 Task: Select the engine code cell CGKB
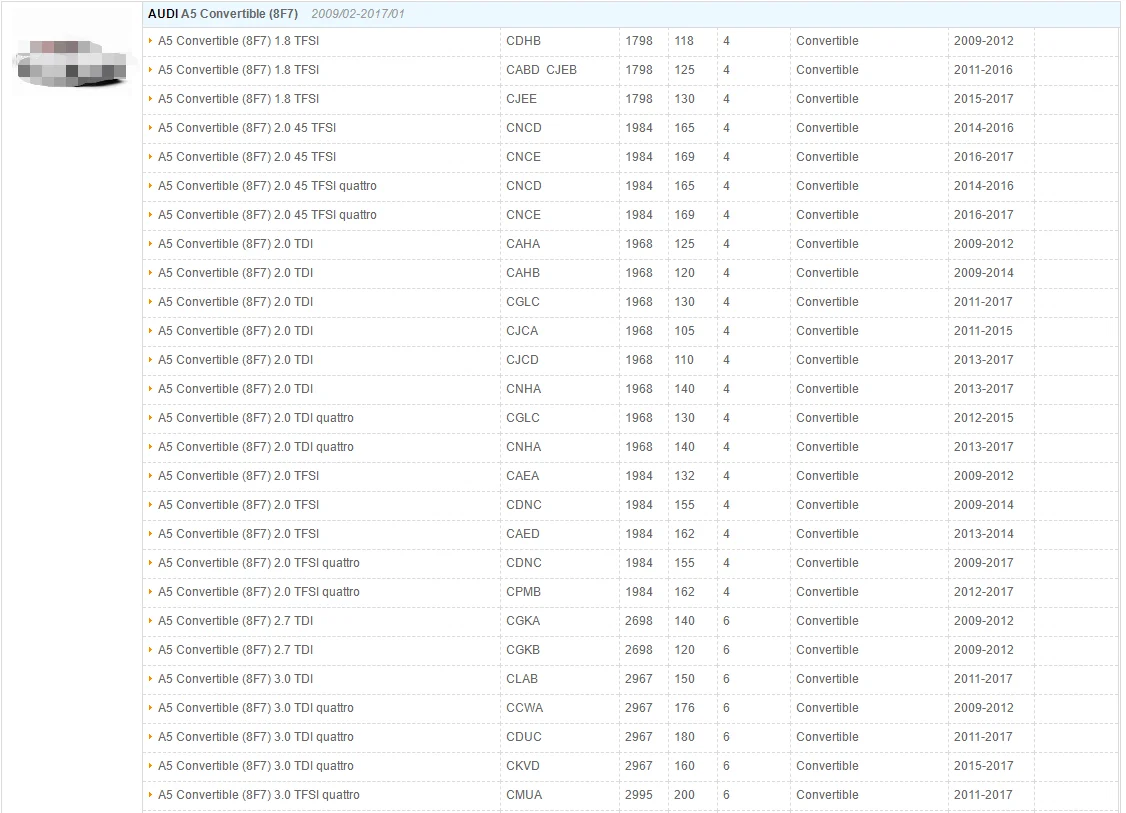tap(523, 649)
